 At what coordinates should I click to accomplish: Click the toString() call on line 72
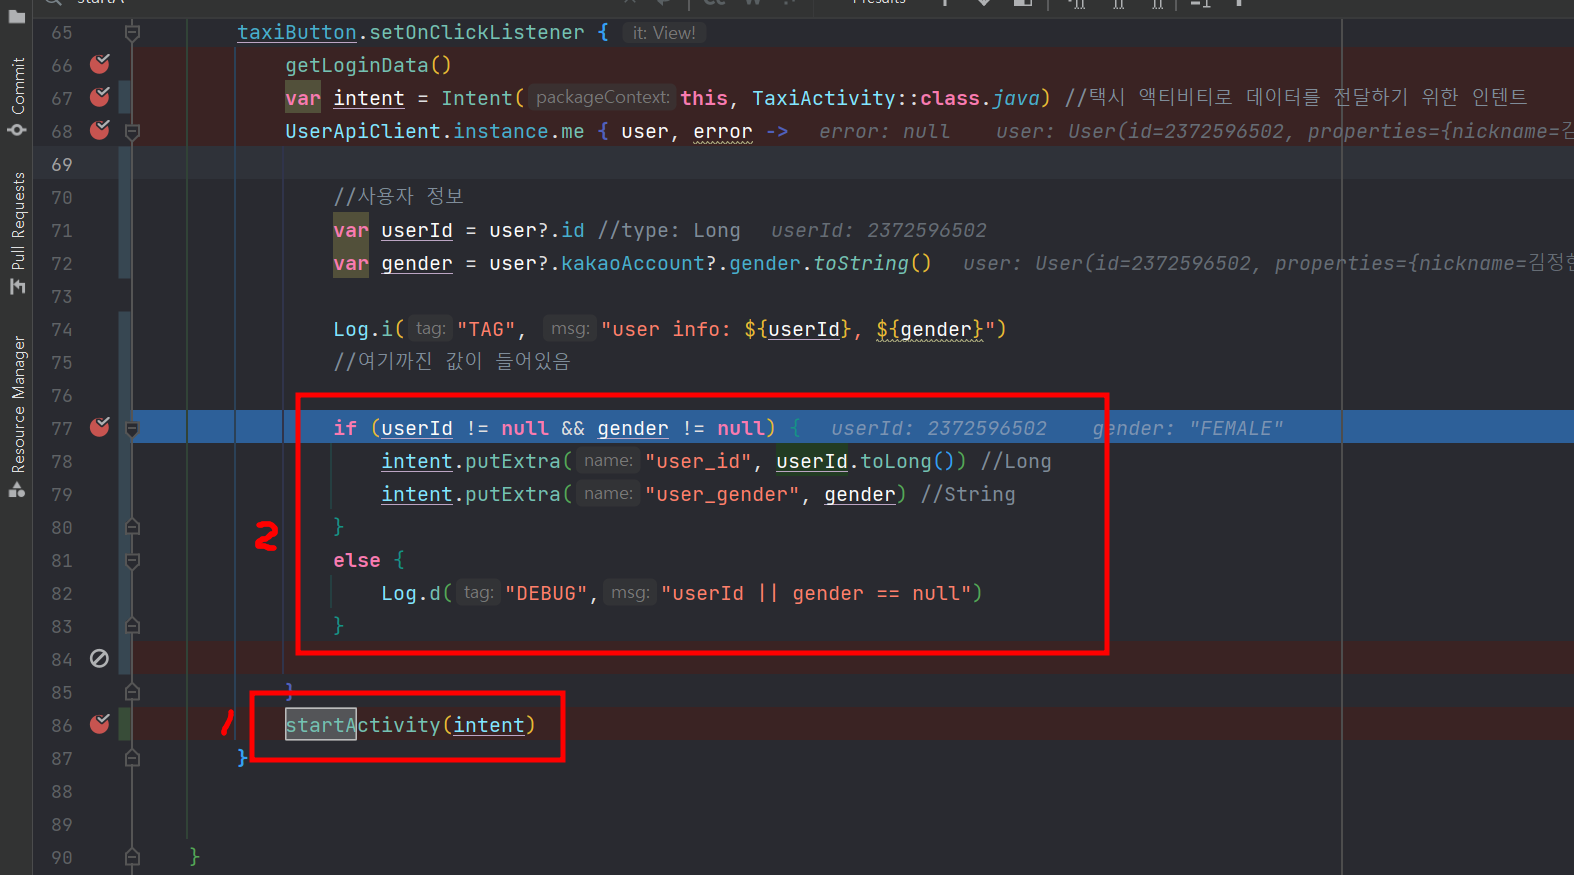872,263
